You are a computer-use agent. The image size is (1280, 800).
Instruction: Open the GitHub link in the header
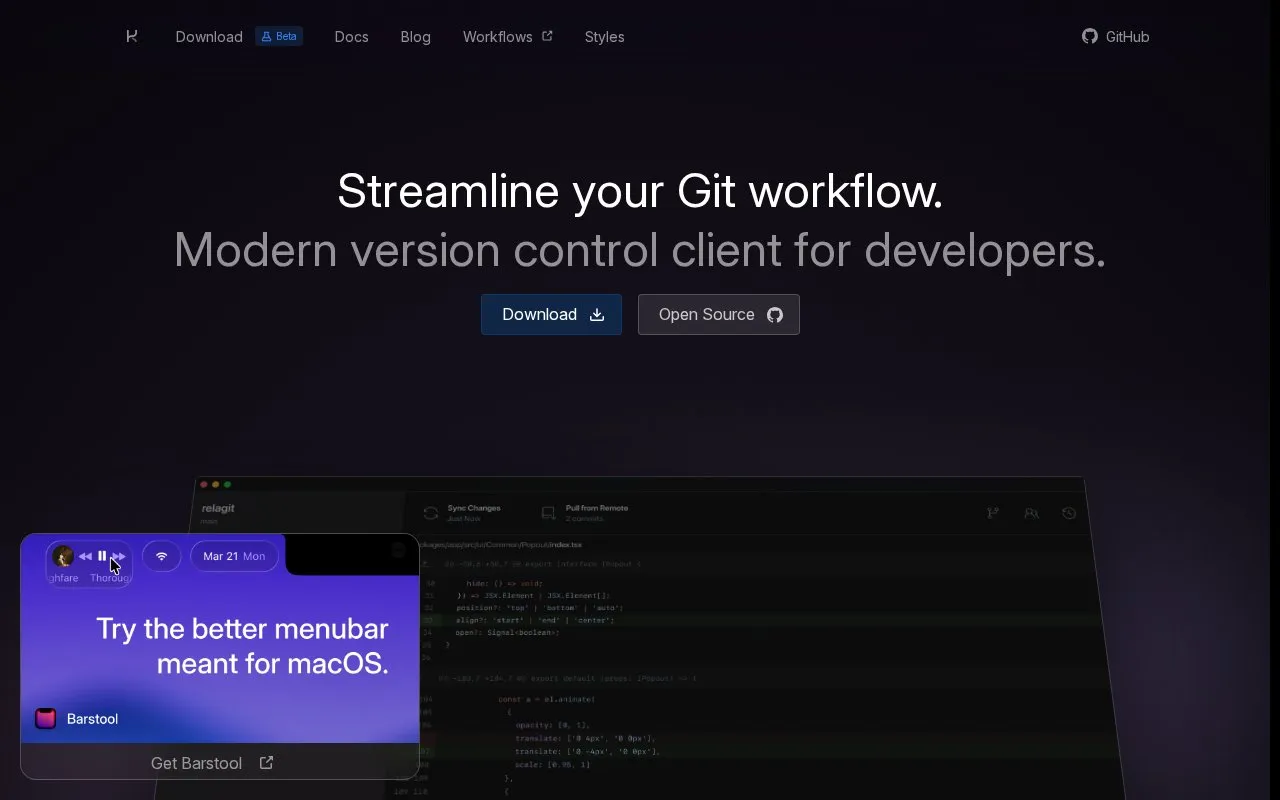pos(1116,37)
